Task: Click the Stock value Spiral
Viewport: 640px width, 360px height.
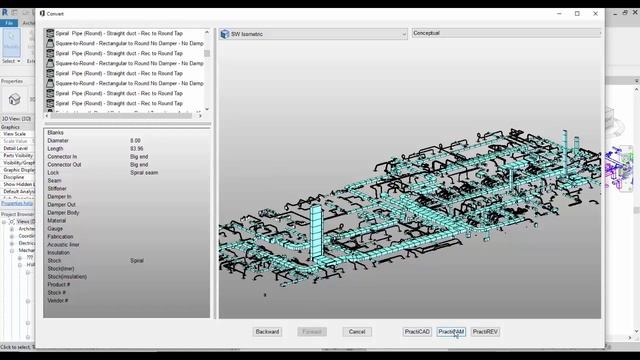Action: [x=137, y=261]
